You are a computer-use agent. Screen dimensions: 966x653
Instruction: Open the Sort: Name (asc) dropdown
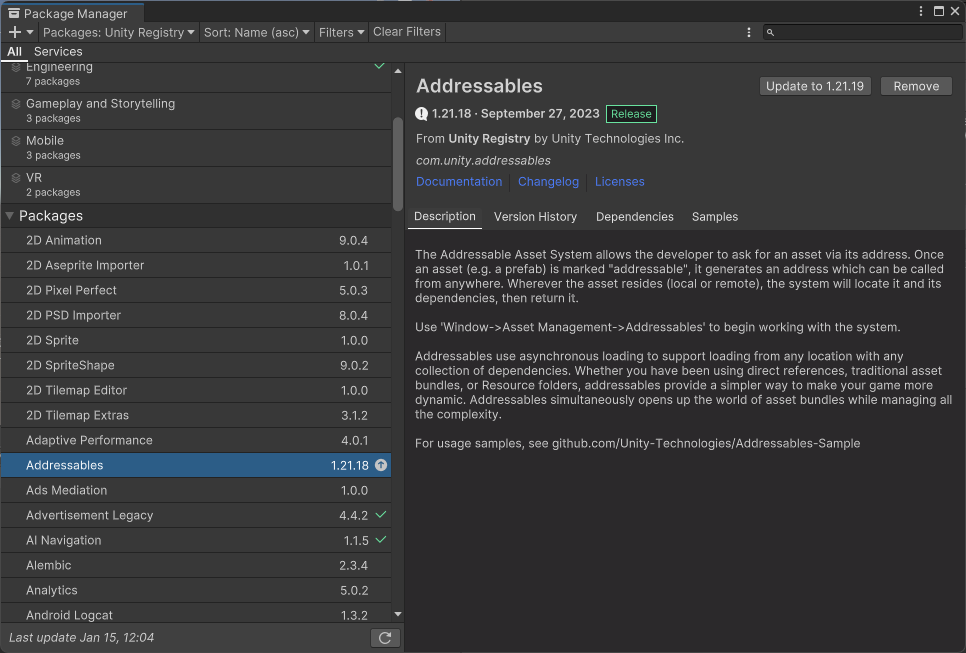(x=256, y=32)
